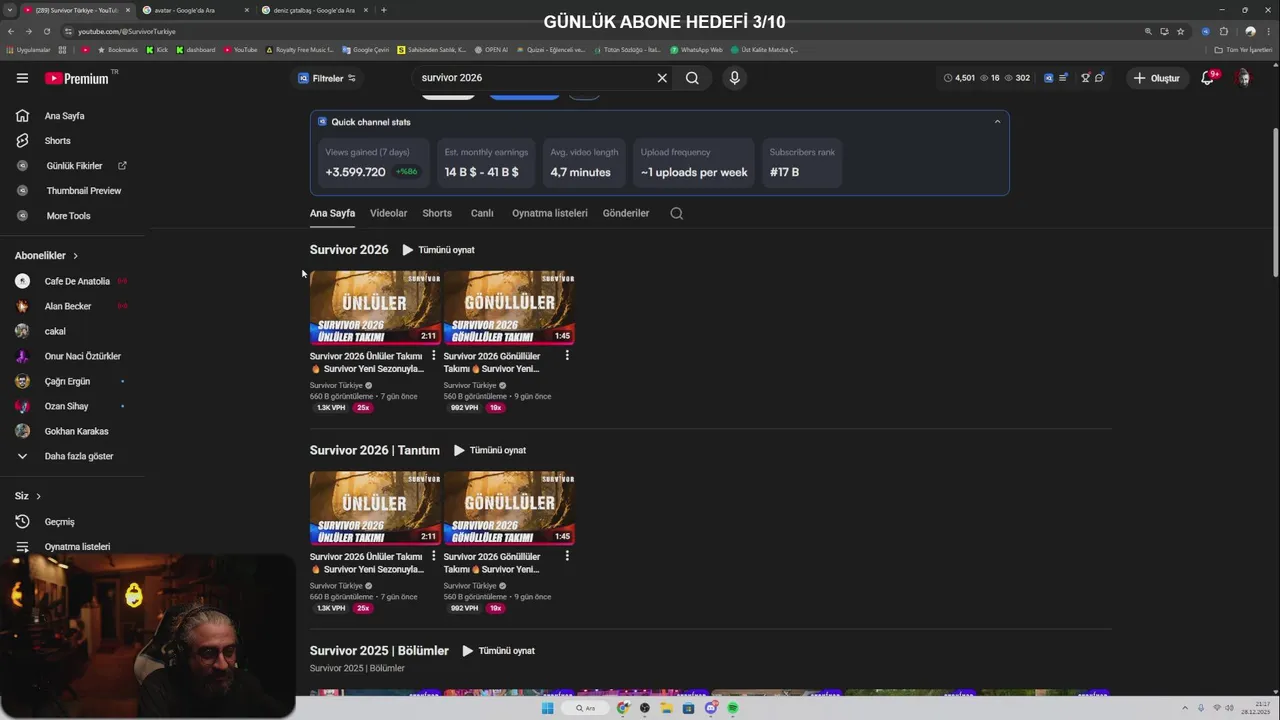Open Discord from the taskbar
This screenshot has width=1280, height=720.
[711, 708]
